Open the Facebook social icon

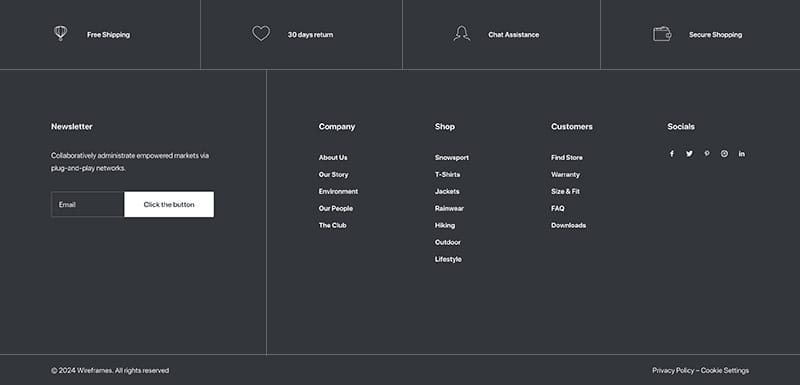point(672,154)
